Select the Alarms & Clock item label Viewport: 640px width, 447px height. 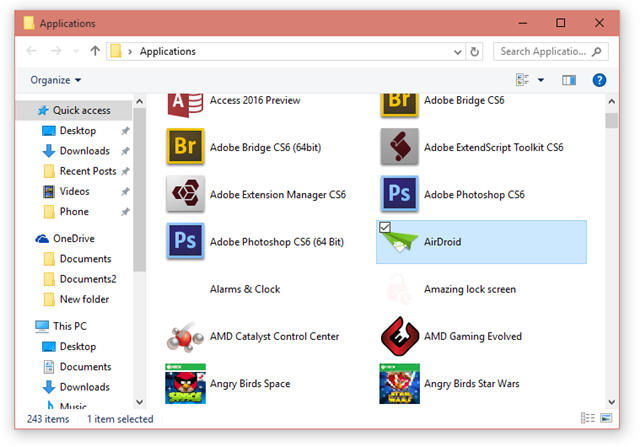245,289
